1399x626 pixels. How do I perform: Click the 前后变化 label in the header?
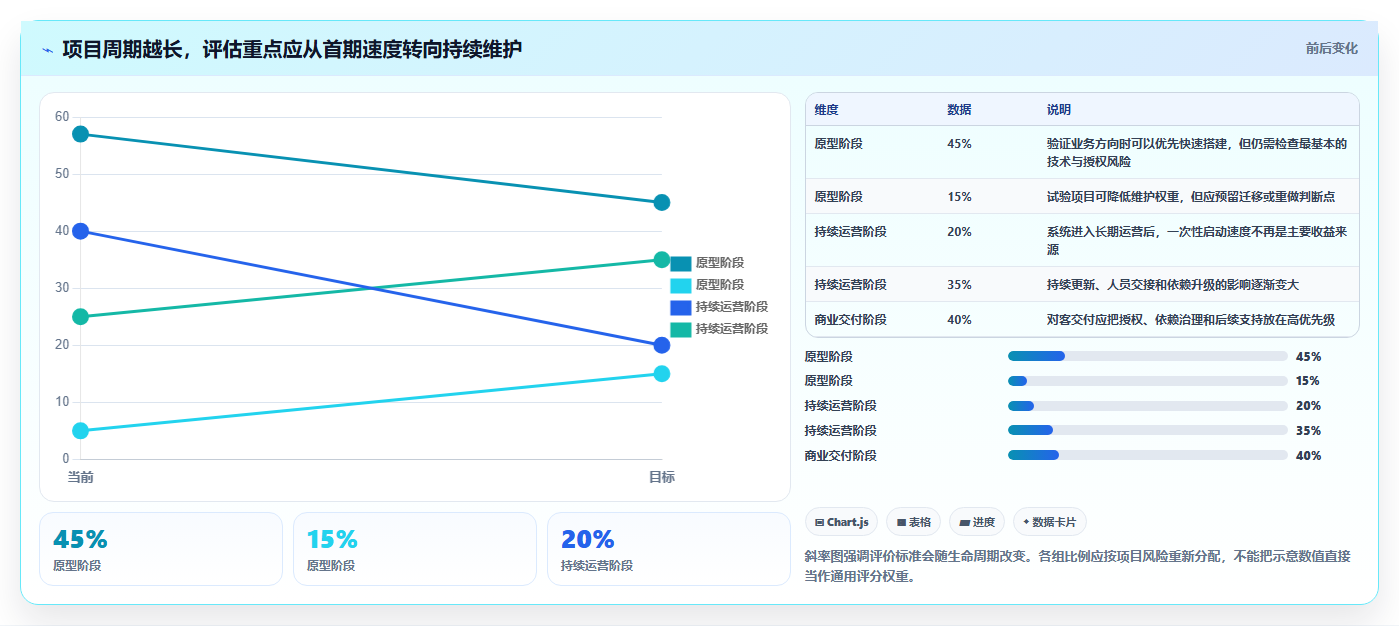click(1331, 48)
